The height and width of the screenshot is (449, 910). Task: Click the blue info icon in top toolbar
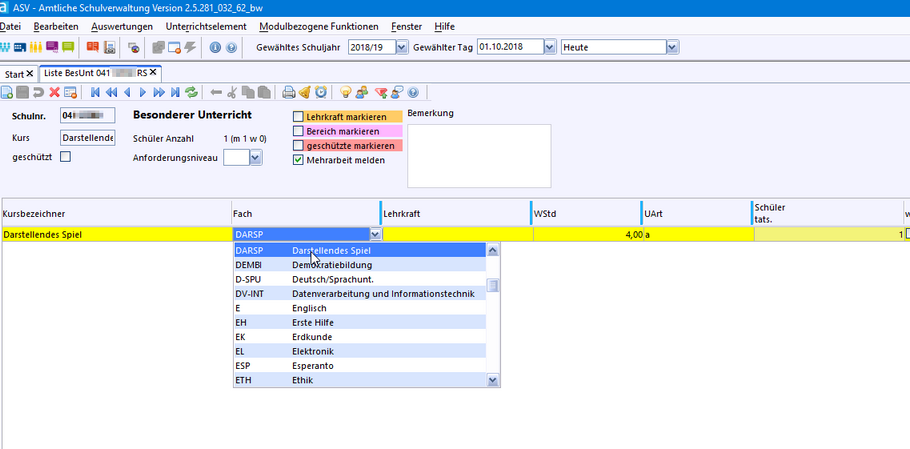[216, 47]
